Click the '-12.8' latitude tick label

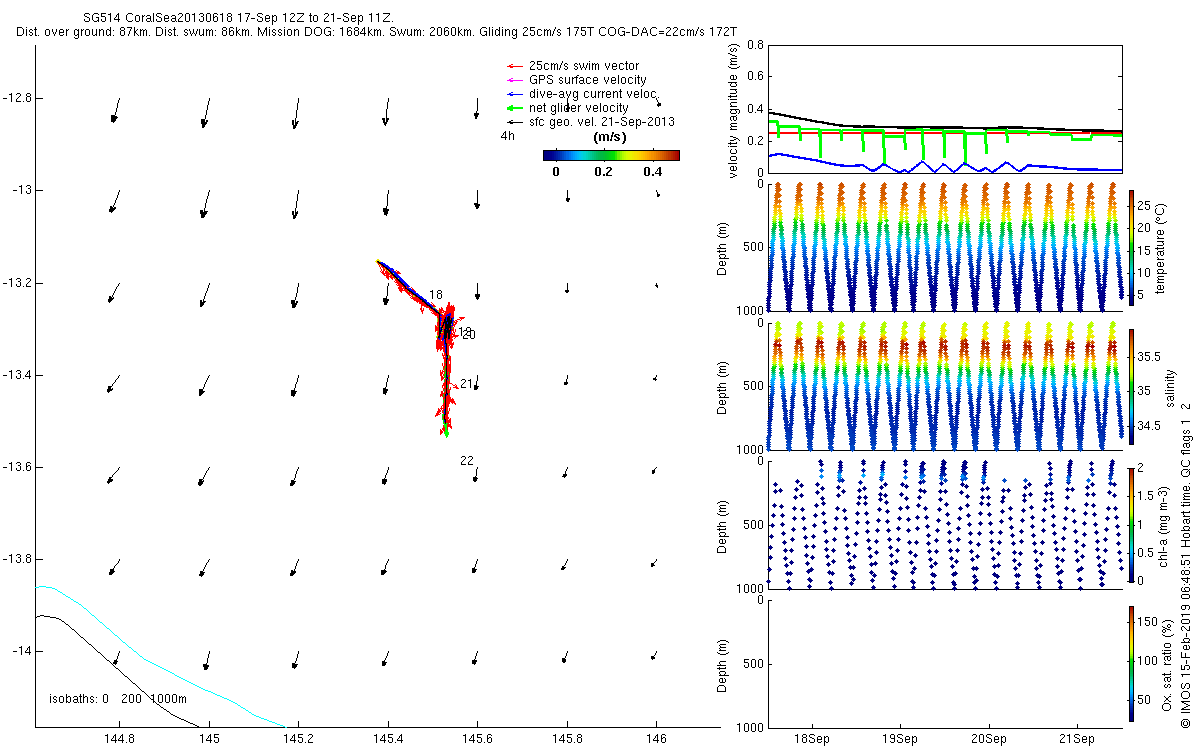point(17,98)
